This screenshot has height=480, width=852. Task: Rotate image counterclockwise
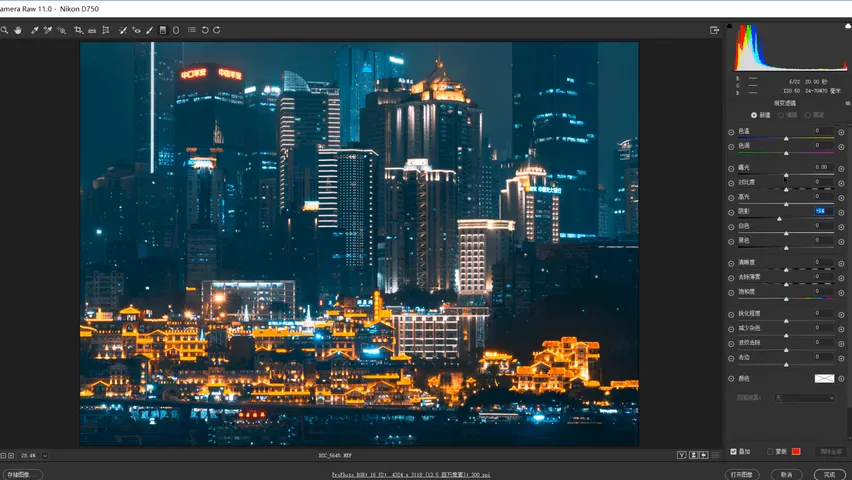pyautogui.click(x=205, y=30)
